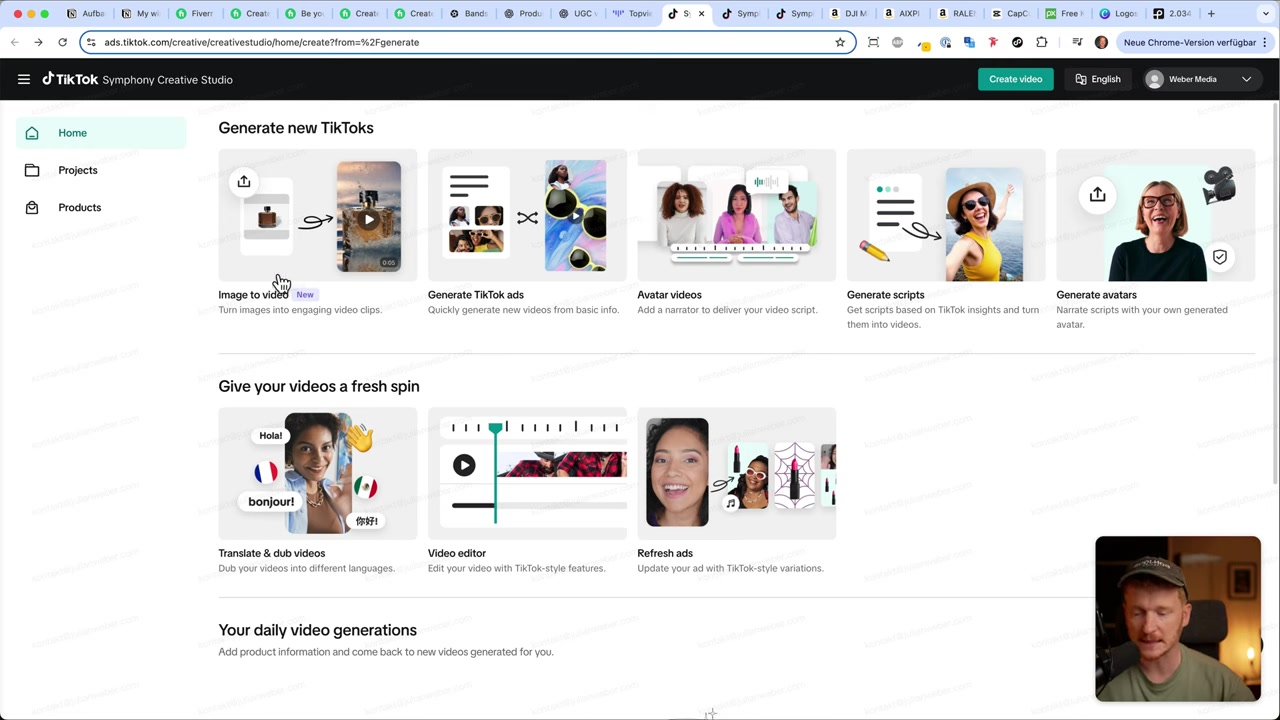Click the Image to video thumbnail
The height and width of the screenshot is (720, 1280).
(x=318, y=215)
